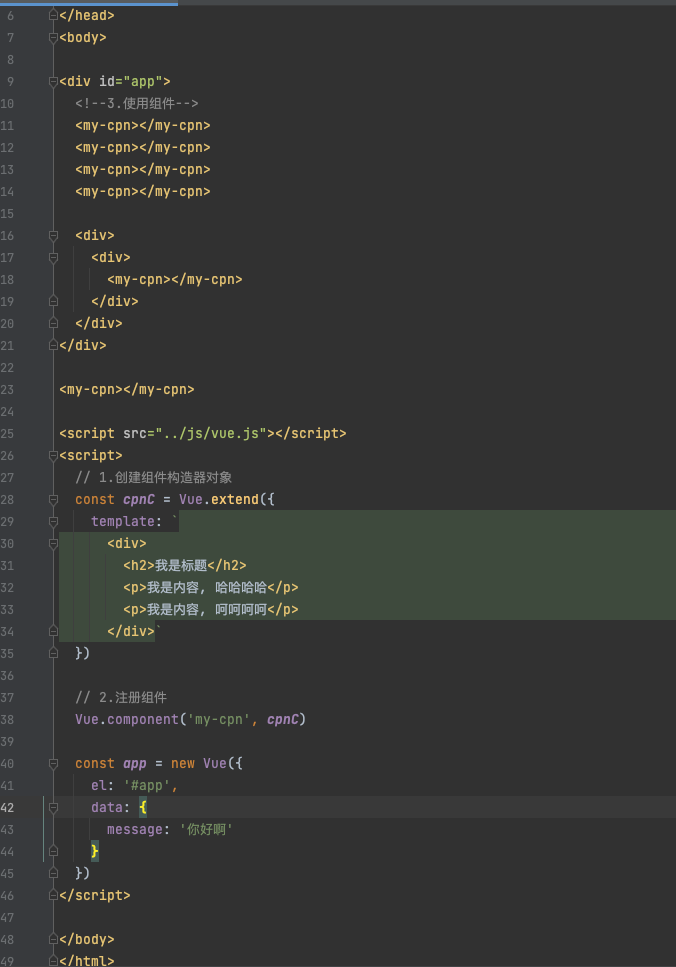Image resolution: width=676 pixels, height=967 pixels.
Task: Click the '你好啊' string value
Action: [x=207, y=829]
